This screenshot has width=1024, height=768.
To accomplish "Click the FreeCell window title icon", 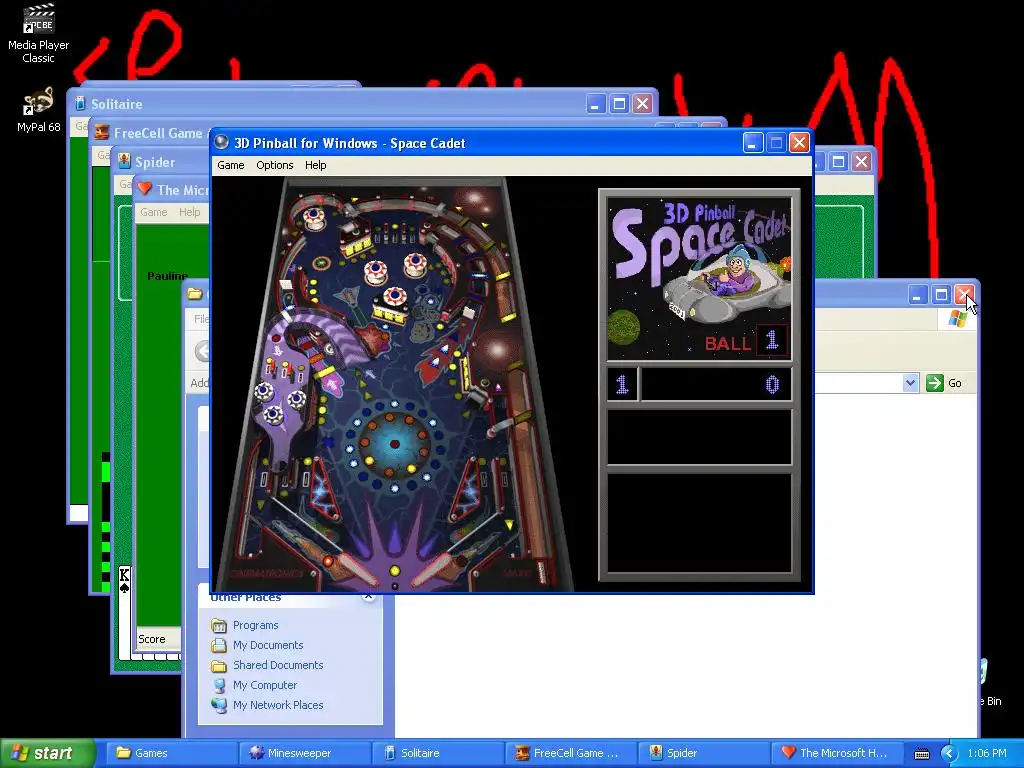I will 101,133.
